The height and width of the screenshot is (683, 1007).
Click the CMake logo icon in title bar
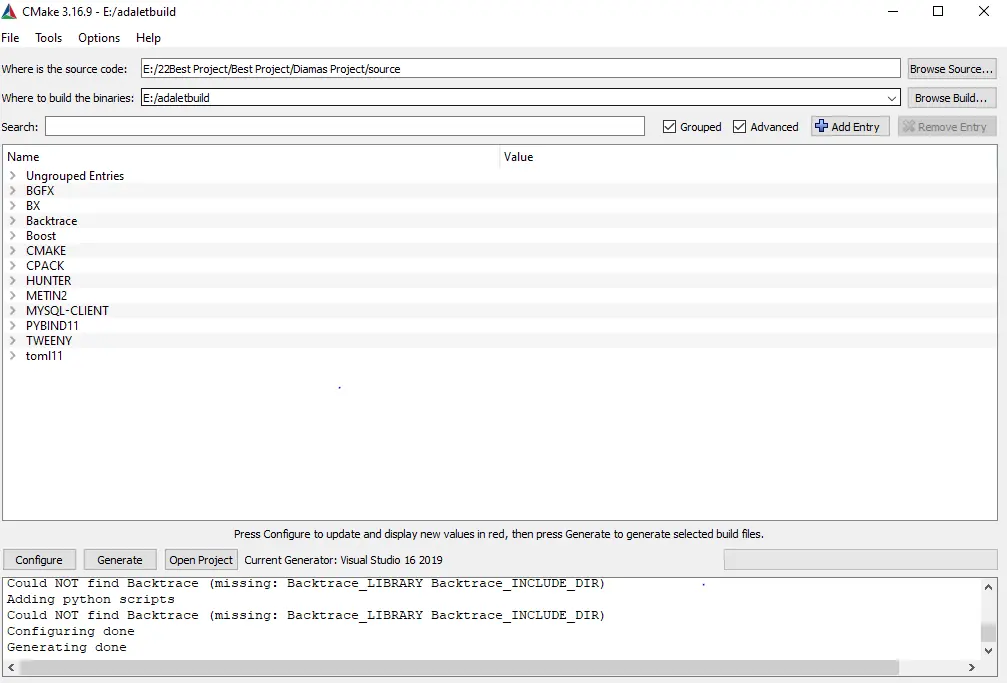9,11
